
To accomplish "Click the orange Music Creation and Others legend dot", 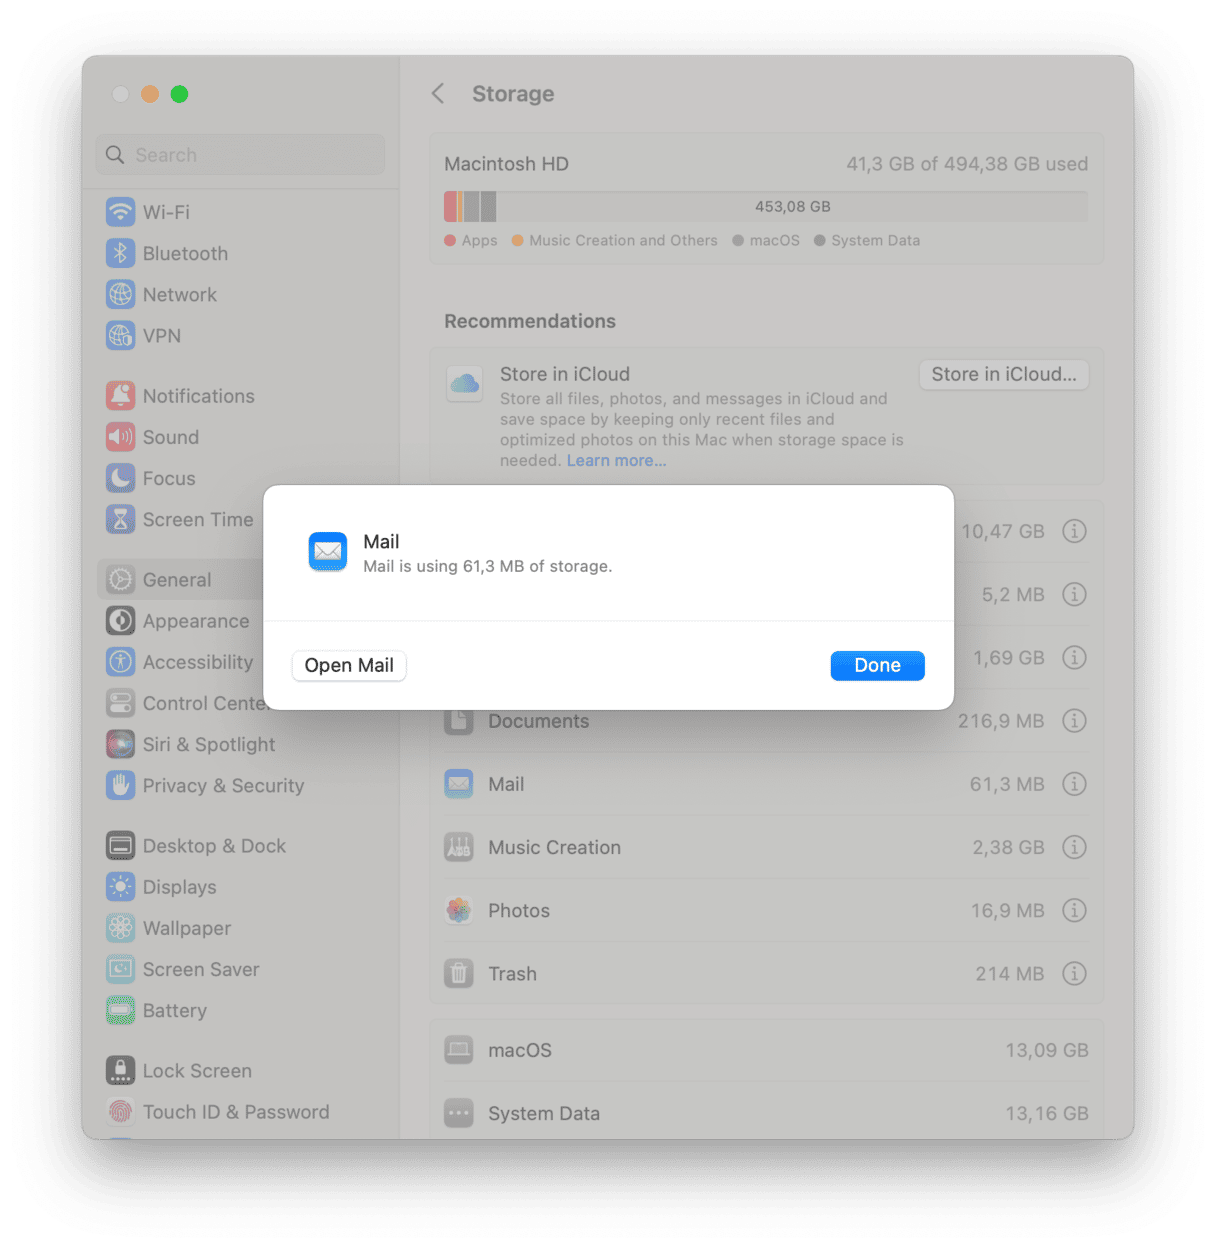I will pyautogui.click(x=518, y=240).
